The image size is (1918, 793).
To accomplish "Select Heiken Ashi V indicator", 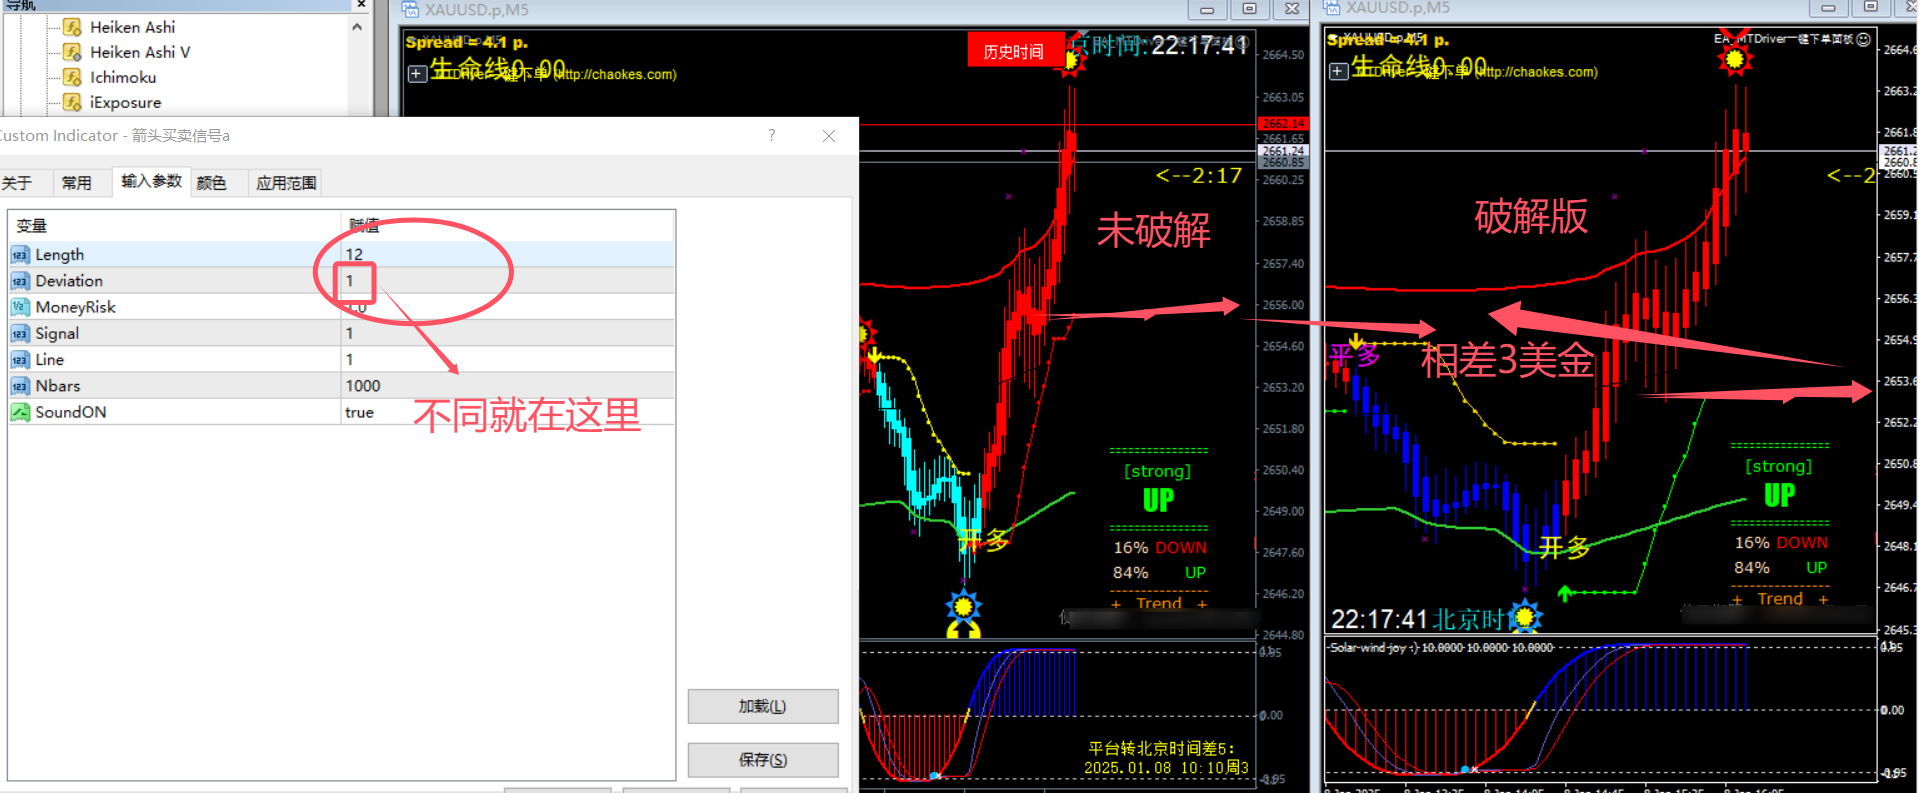I will pyautogui.click(x=140, y=52).
